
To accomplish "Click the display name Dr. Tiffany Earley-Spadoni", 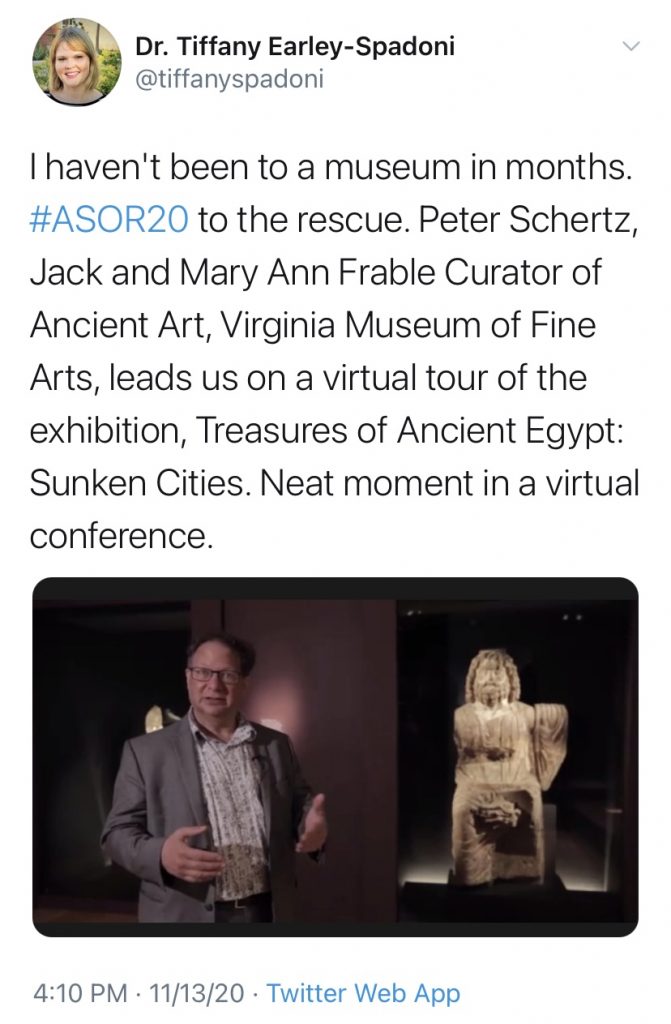I will tap(295, 46).
